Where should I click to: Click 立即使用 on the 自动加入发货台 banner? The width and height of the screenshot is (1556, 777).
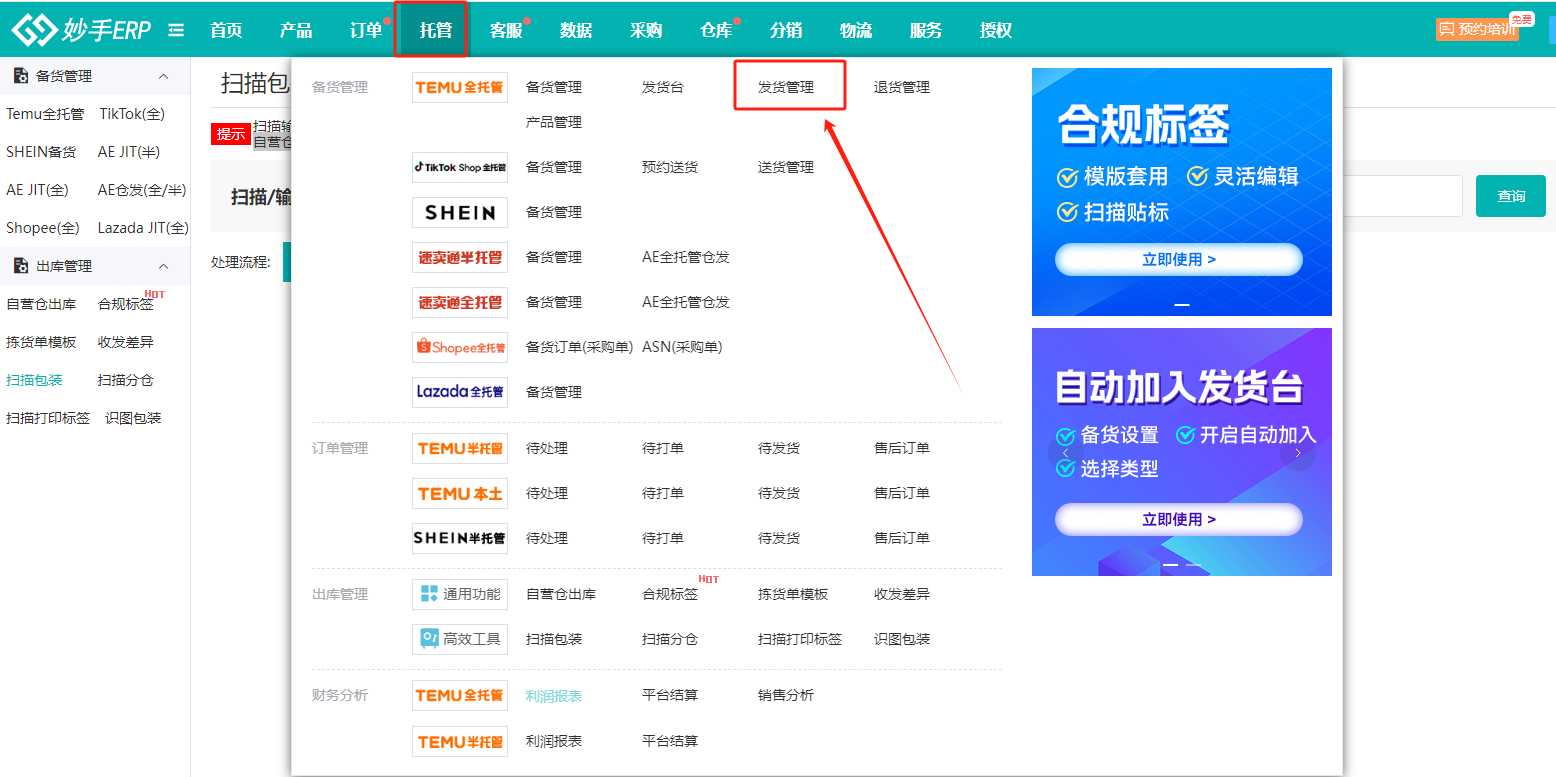coord(1179,519)
